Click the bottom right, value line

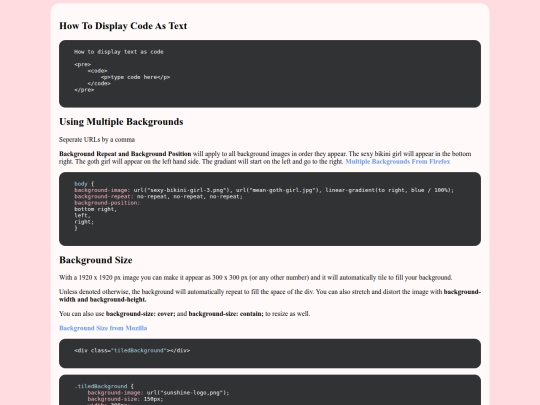point(95,209)
